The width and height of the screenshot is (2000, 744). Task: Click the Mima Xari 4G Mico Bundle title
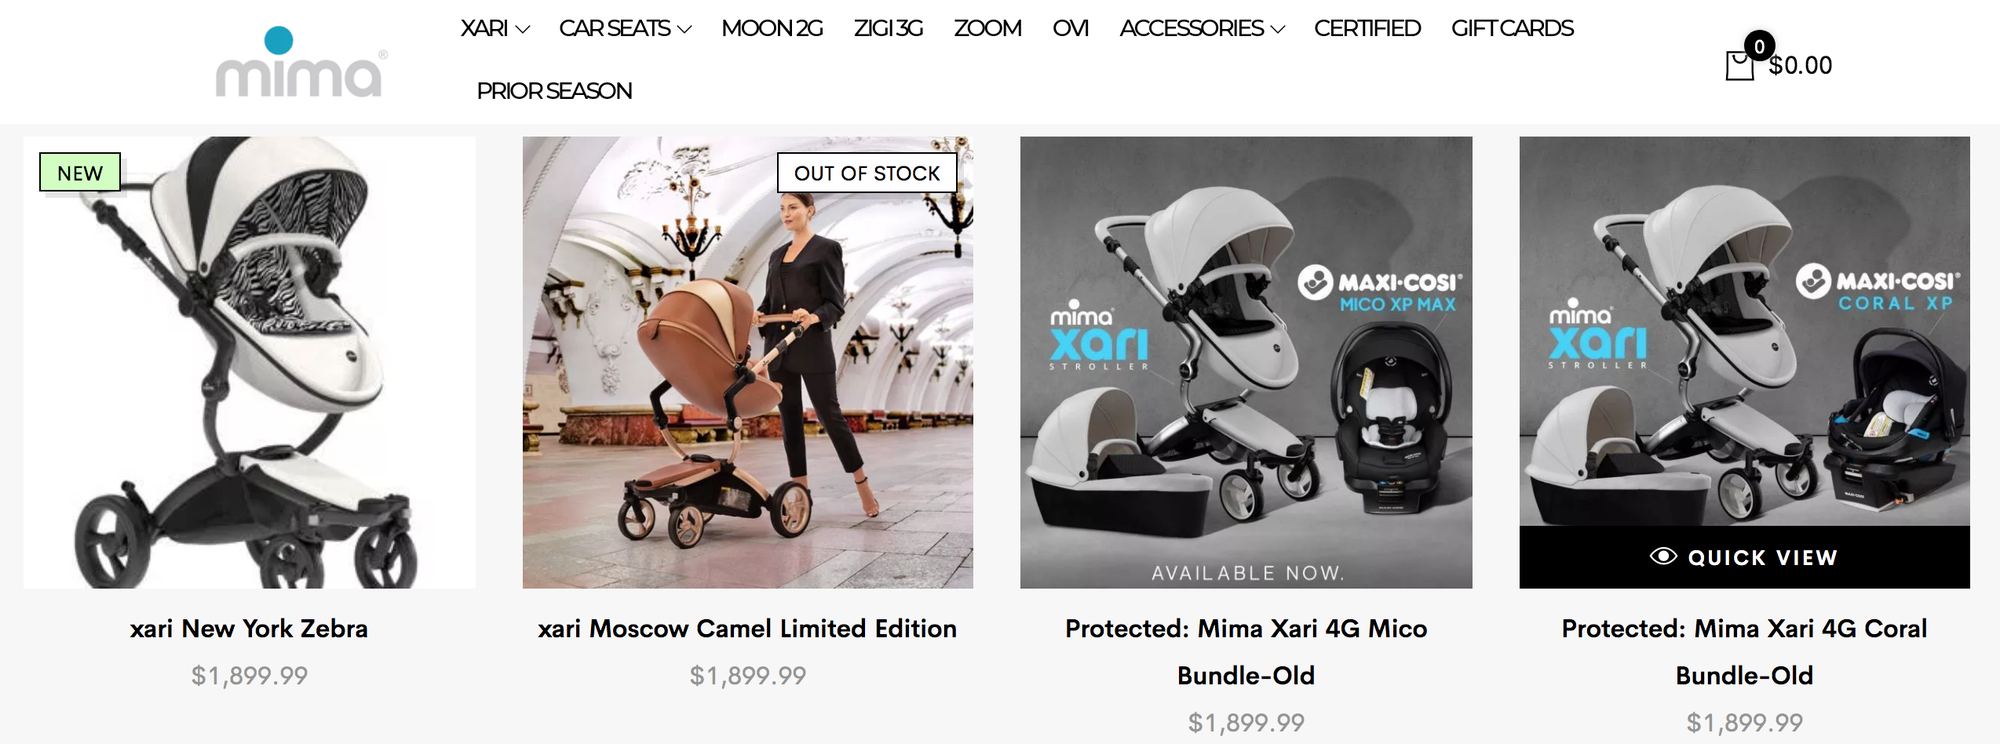pyautogui.click(x=1246, y=651)
